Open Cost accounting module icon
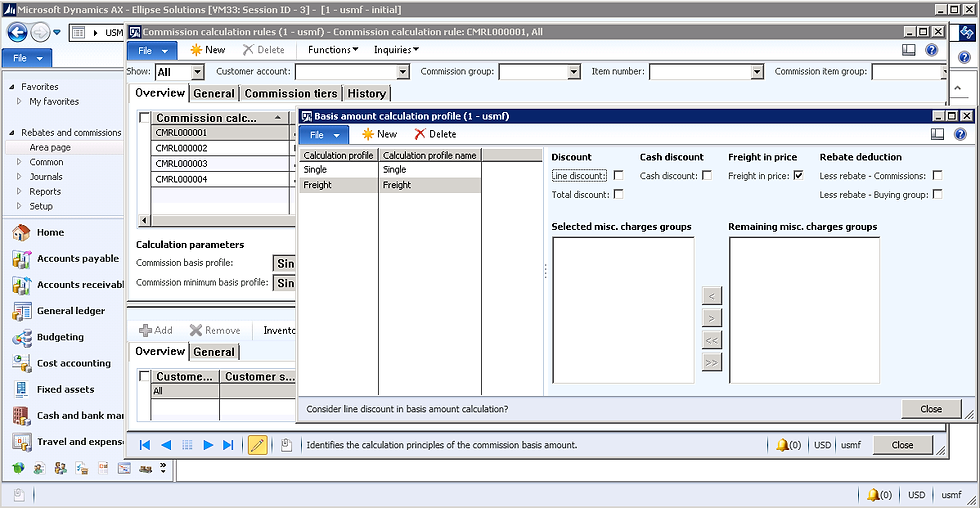Image resolution: width=980 pixels, height=508 pixels. pos(21,363)
